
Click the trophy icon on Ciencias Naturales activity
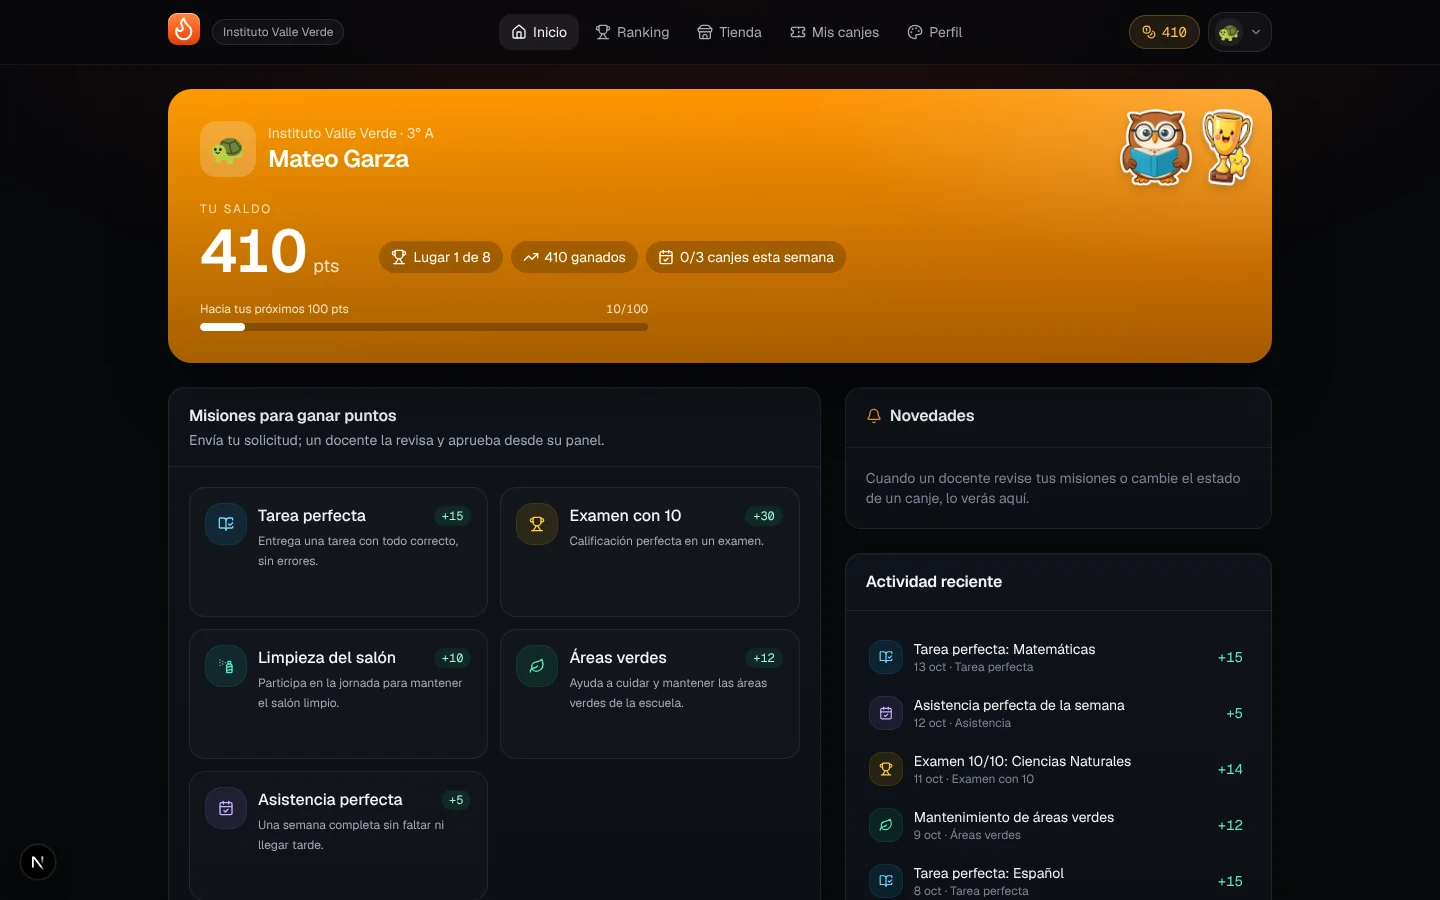point(885,769)
